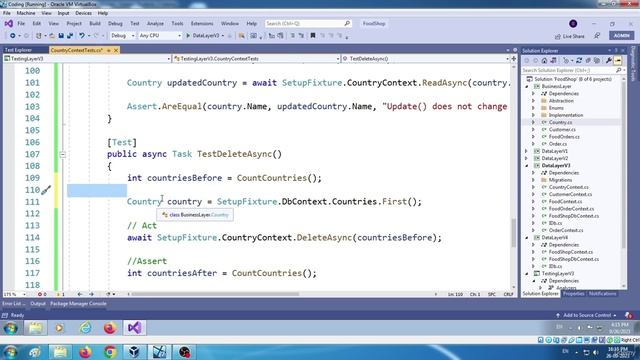Select CountryContext.cs in Solution Explorer
Screen dimensions: 640x360
569,187
